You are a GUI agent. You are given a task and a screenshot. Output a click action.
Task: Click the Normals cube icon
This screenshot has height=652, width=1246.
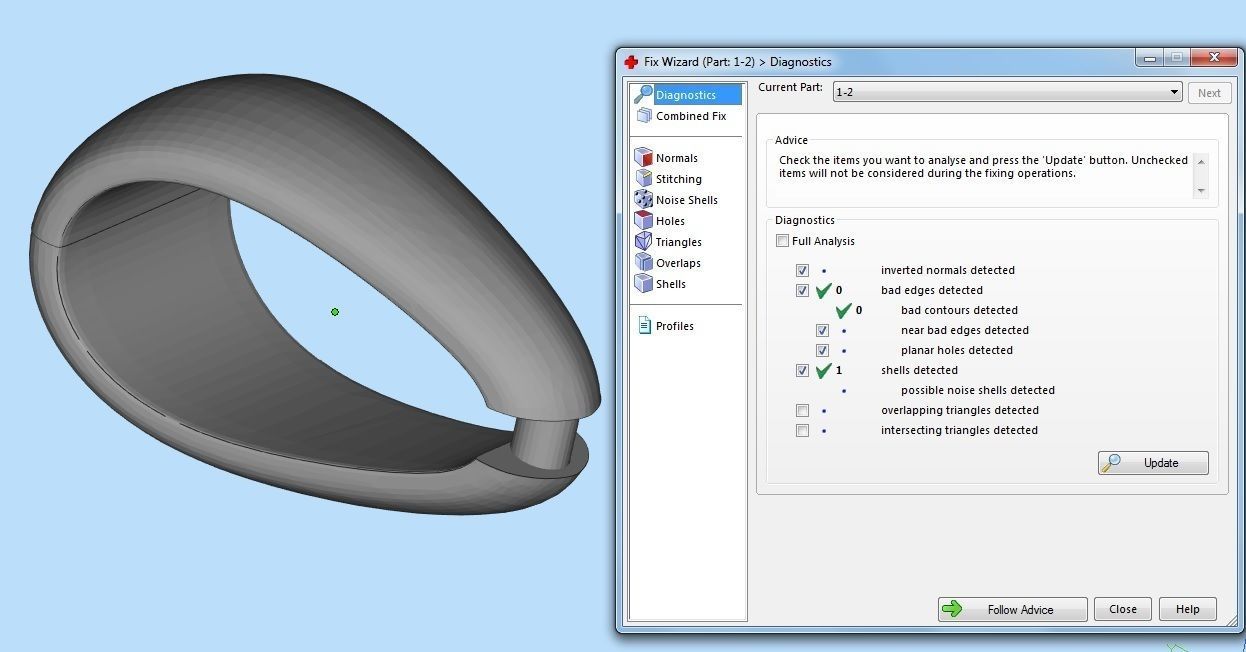[643, 158]
